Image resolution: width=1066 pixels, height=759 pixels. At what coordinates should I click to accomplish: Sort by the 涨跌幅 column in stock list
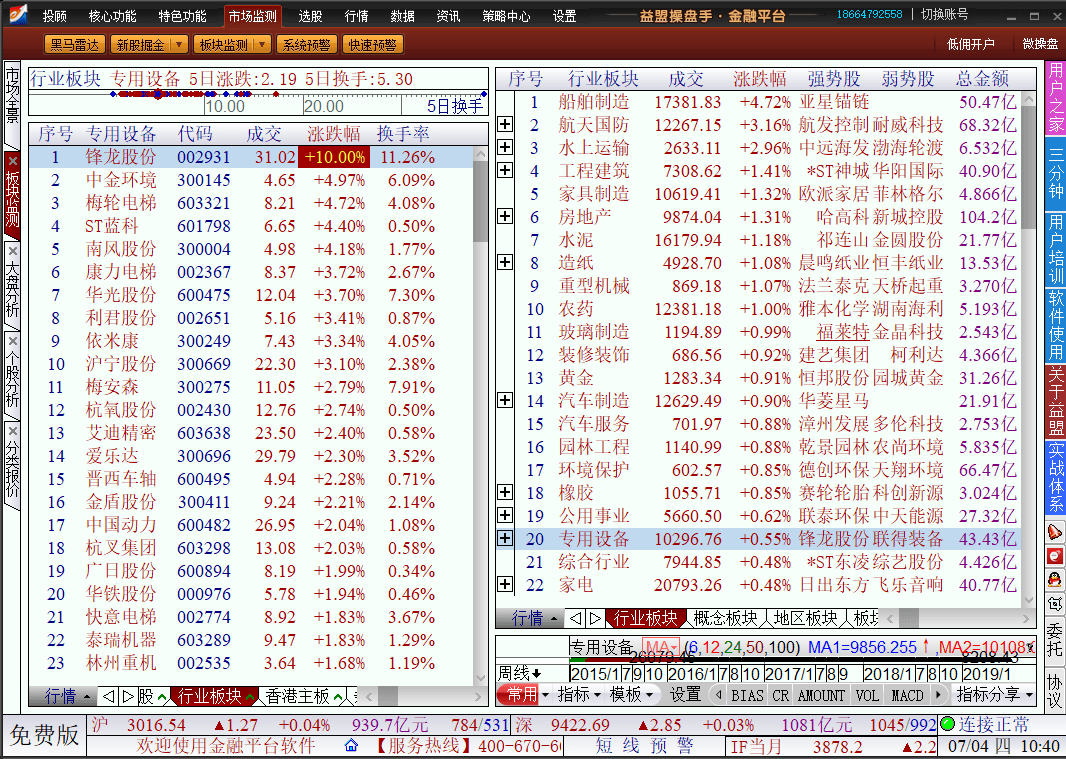pyautogui.click(x=334, y=134)
